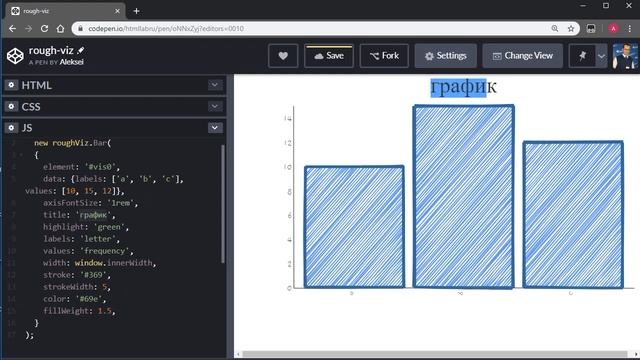Image resolution: width=640 pixels, height=360 pixels.
Task: View site lock info icon
Action: [80, 29]
